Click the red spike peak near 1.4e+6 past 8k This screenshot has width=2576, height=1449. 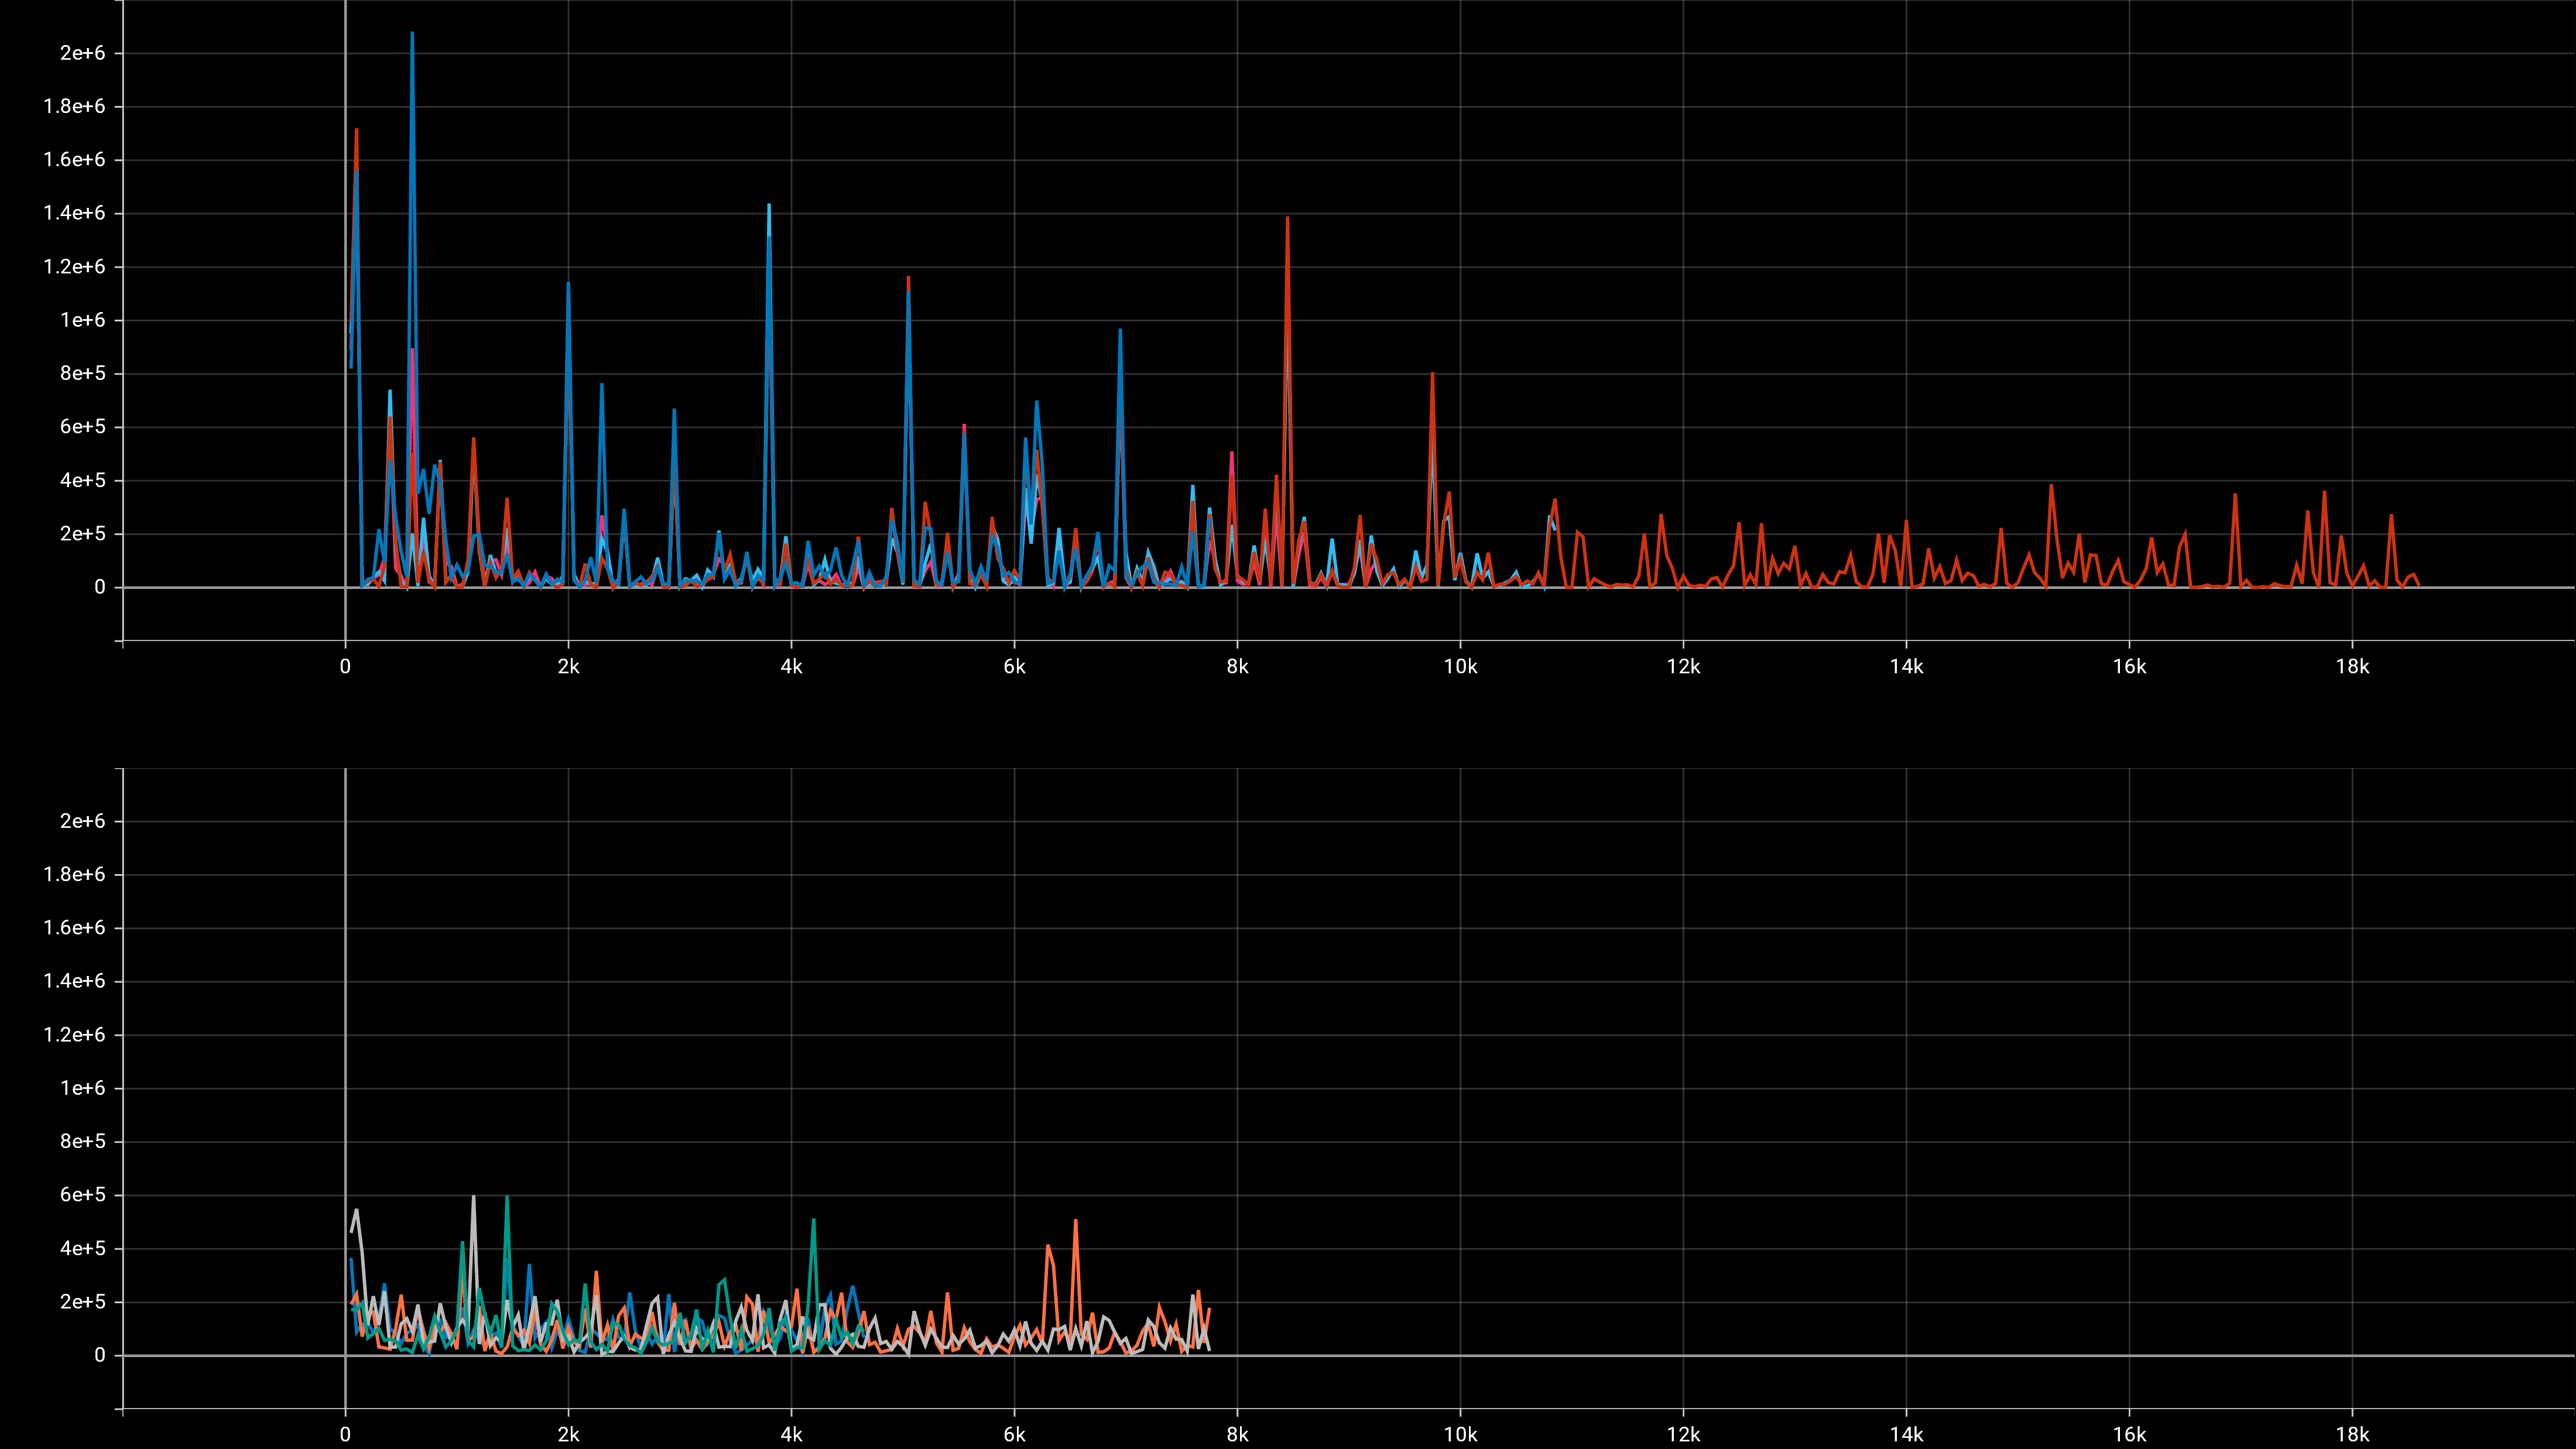pos(1287,218)
